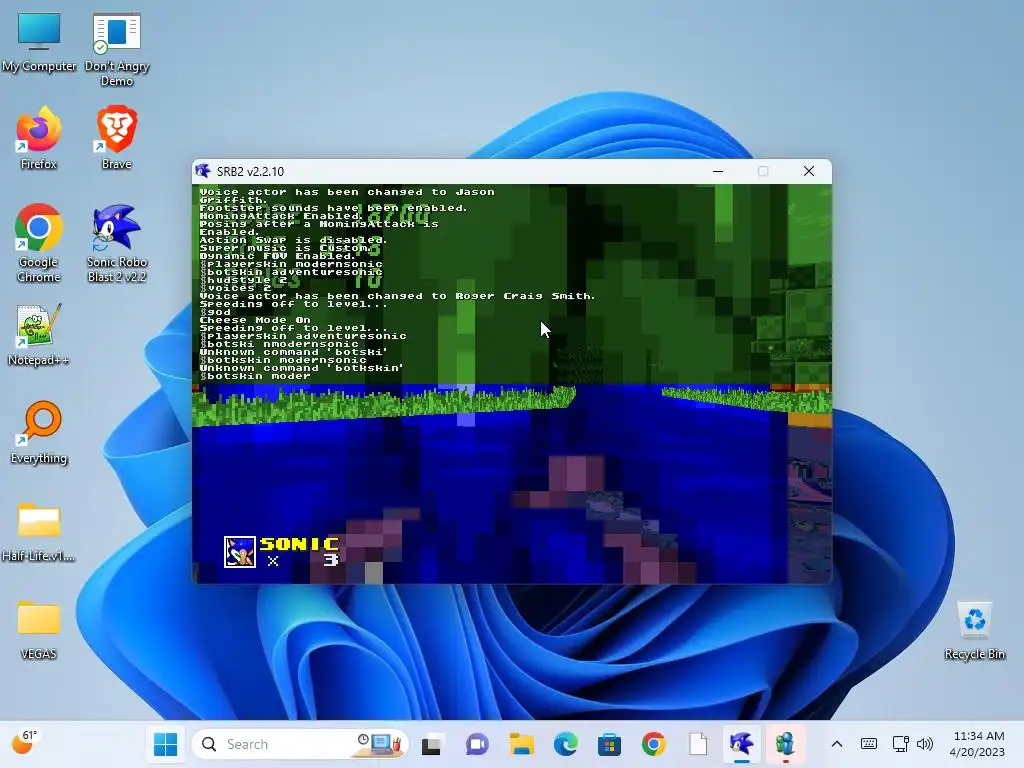Open the Notepad++ desktop shortcut
Viewport: 1024px width, 768px height.
tap(39, 334)
